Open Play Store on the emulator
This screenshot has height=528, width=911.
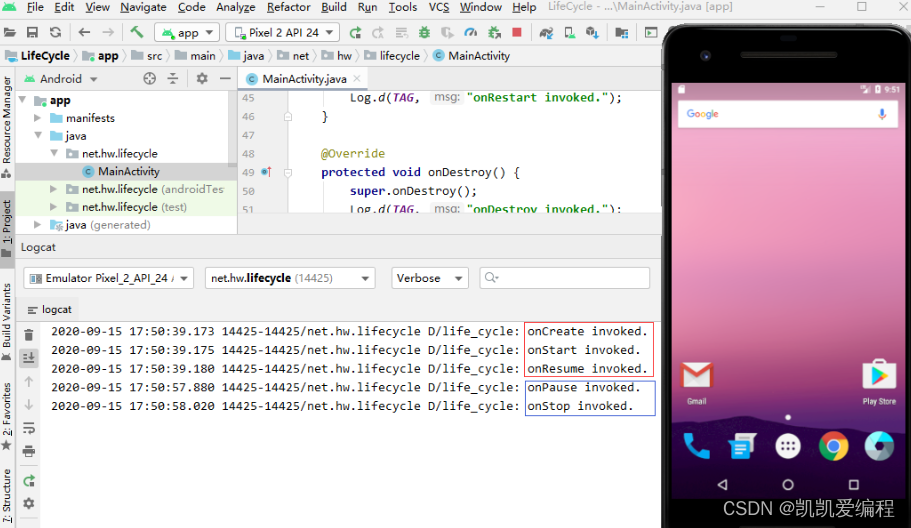879,382
